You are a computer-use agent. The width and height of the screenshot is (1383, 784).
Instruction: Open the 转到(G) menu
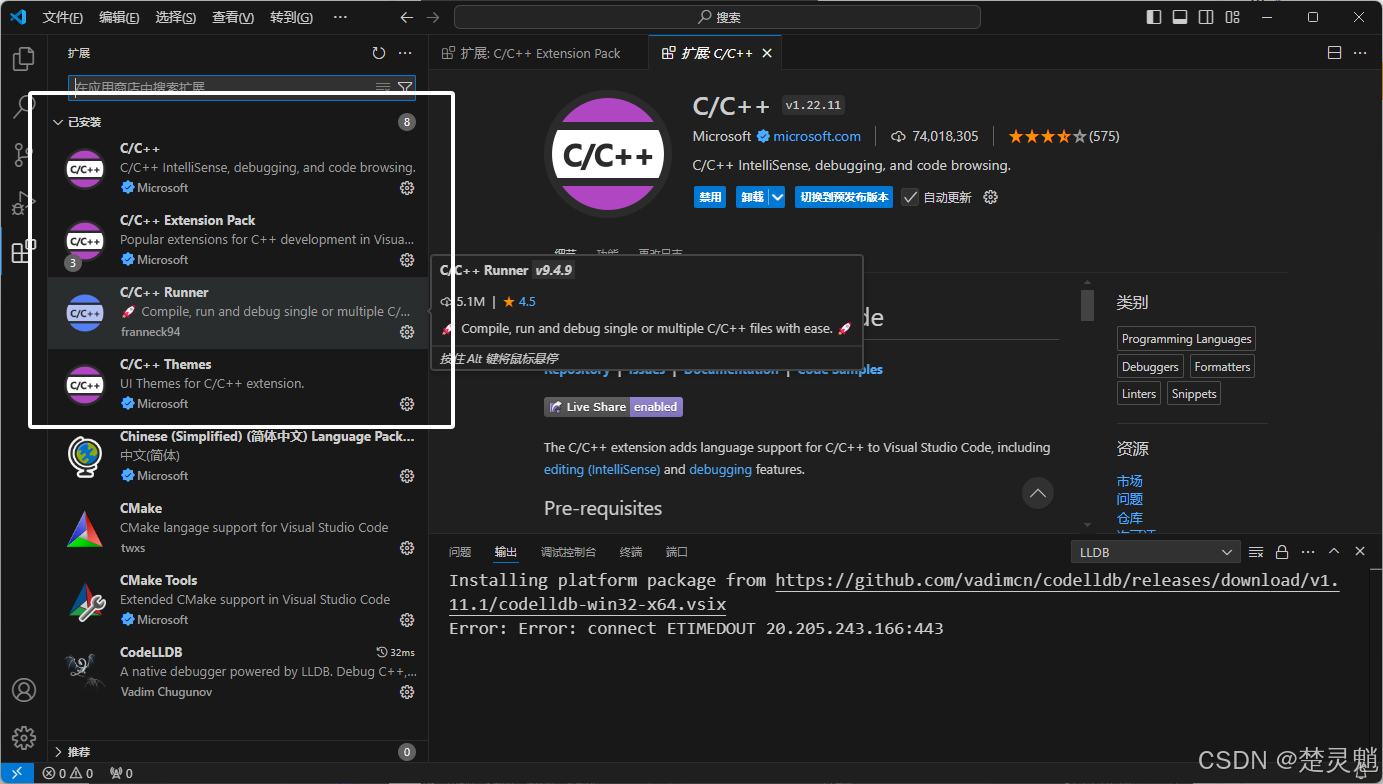click(291, 17)
